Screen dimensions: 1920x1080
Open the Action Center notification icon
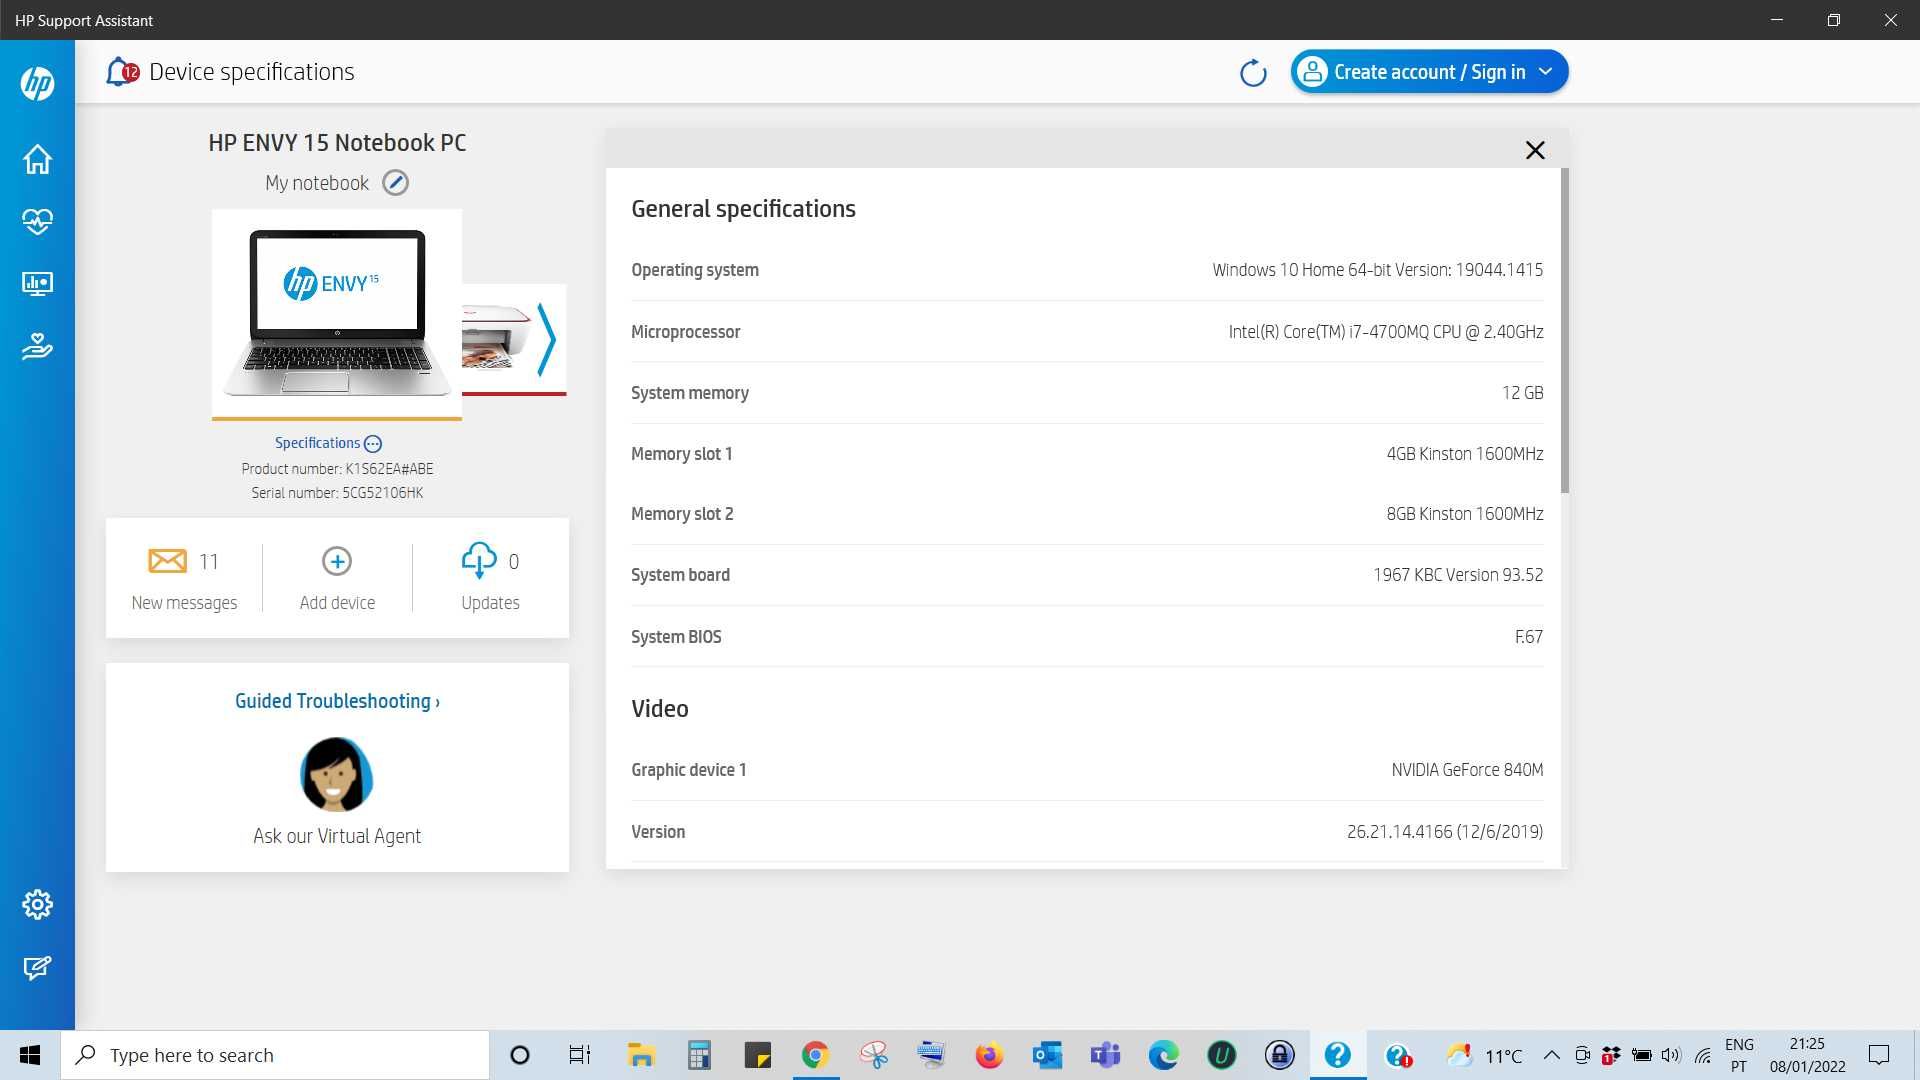[x=1879, y=1055]
